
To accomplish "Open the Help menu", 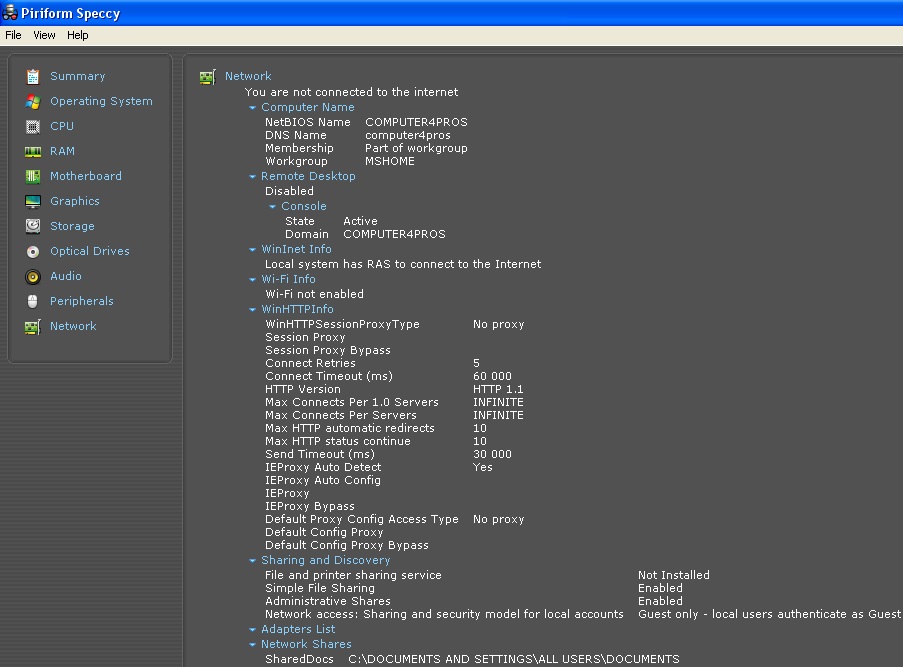I will [x=78, y=35].
